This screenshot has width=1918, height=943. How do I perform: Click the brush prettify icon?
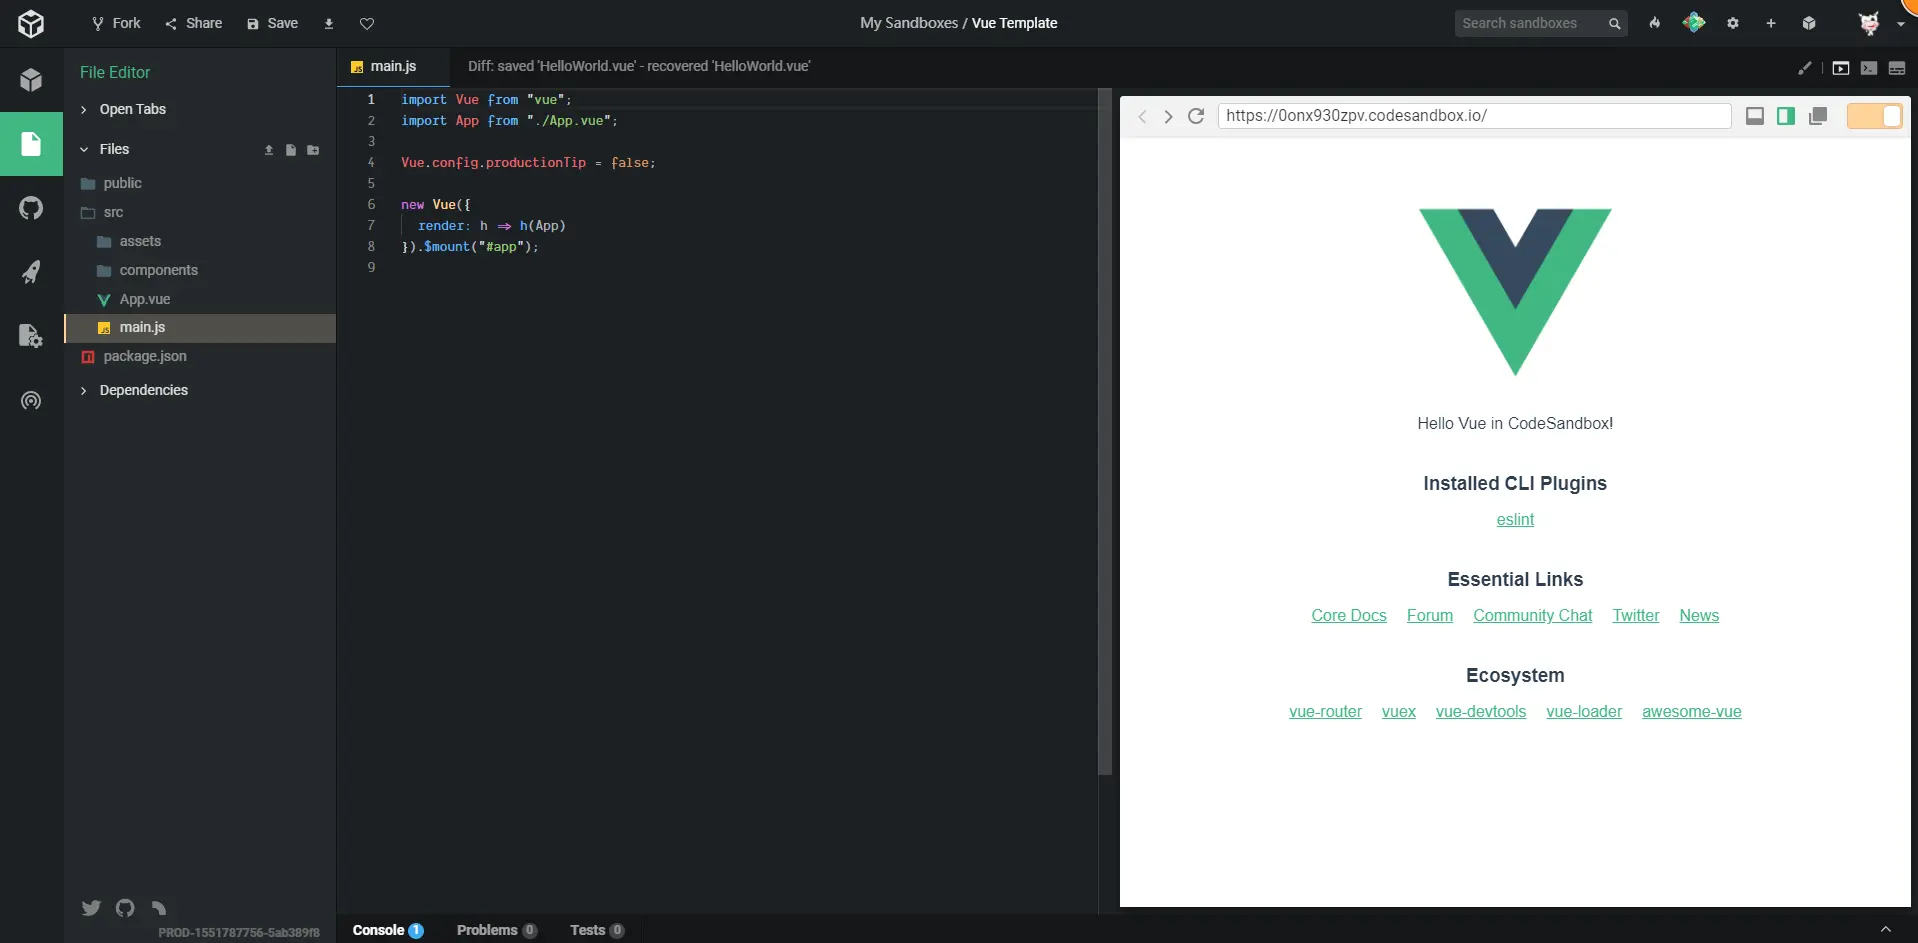click(1804, 68)
